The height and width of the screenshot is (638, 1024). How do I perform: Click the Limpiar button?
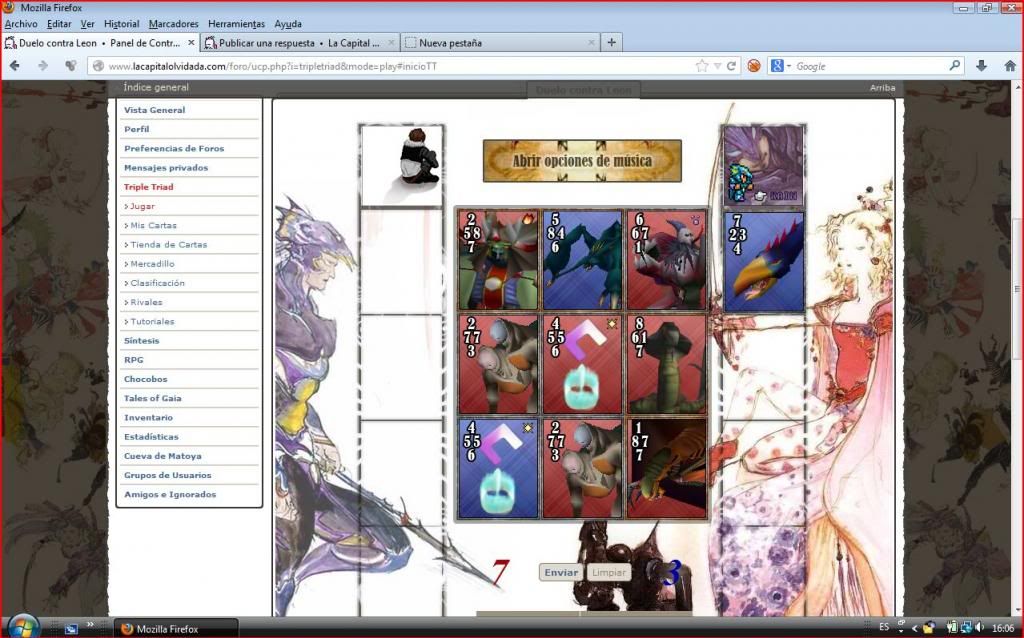609,573
